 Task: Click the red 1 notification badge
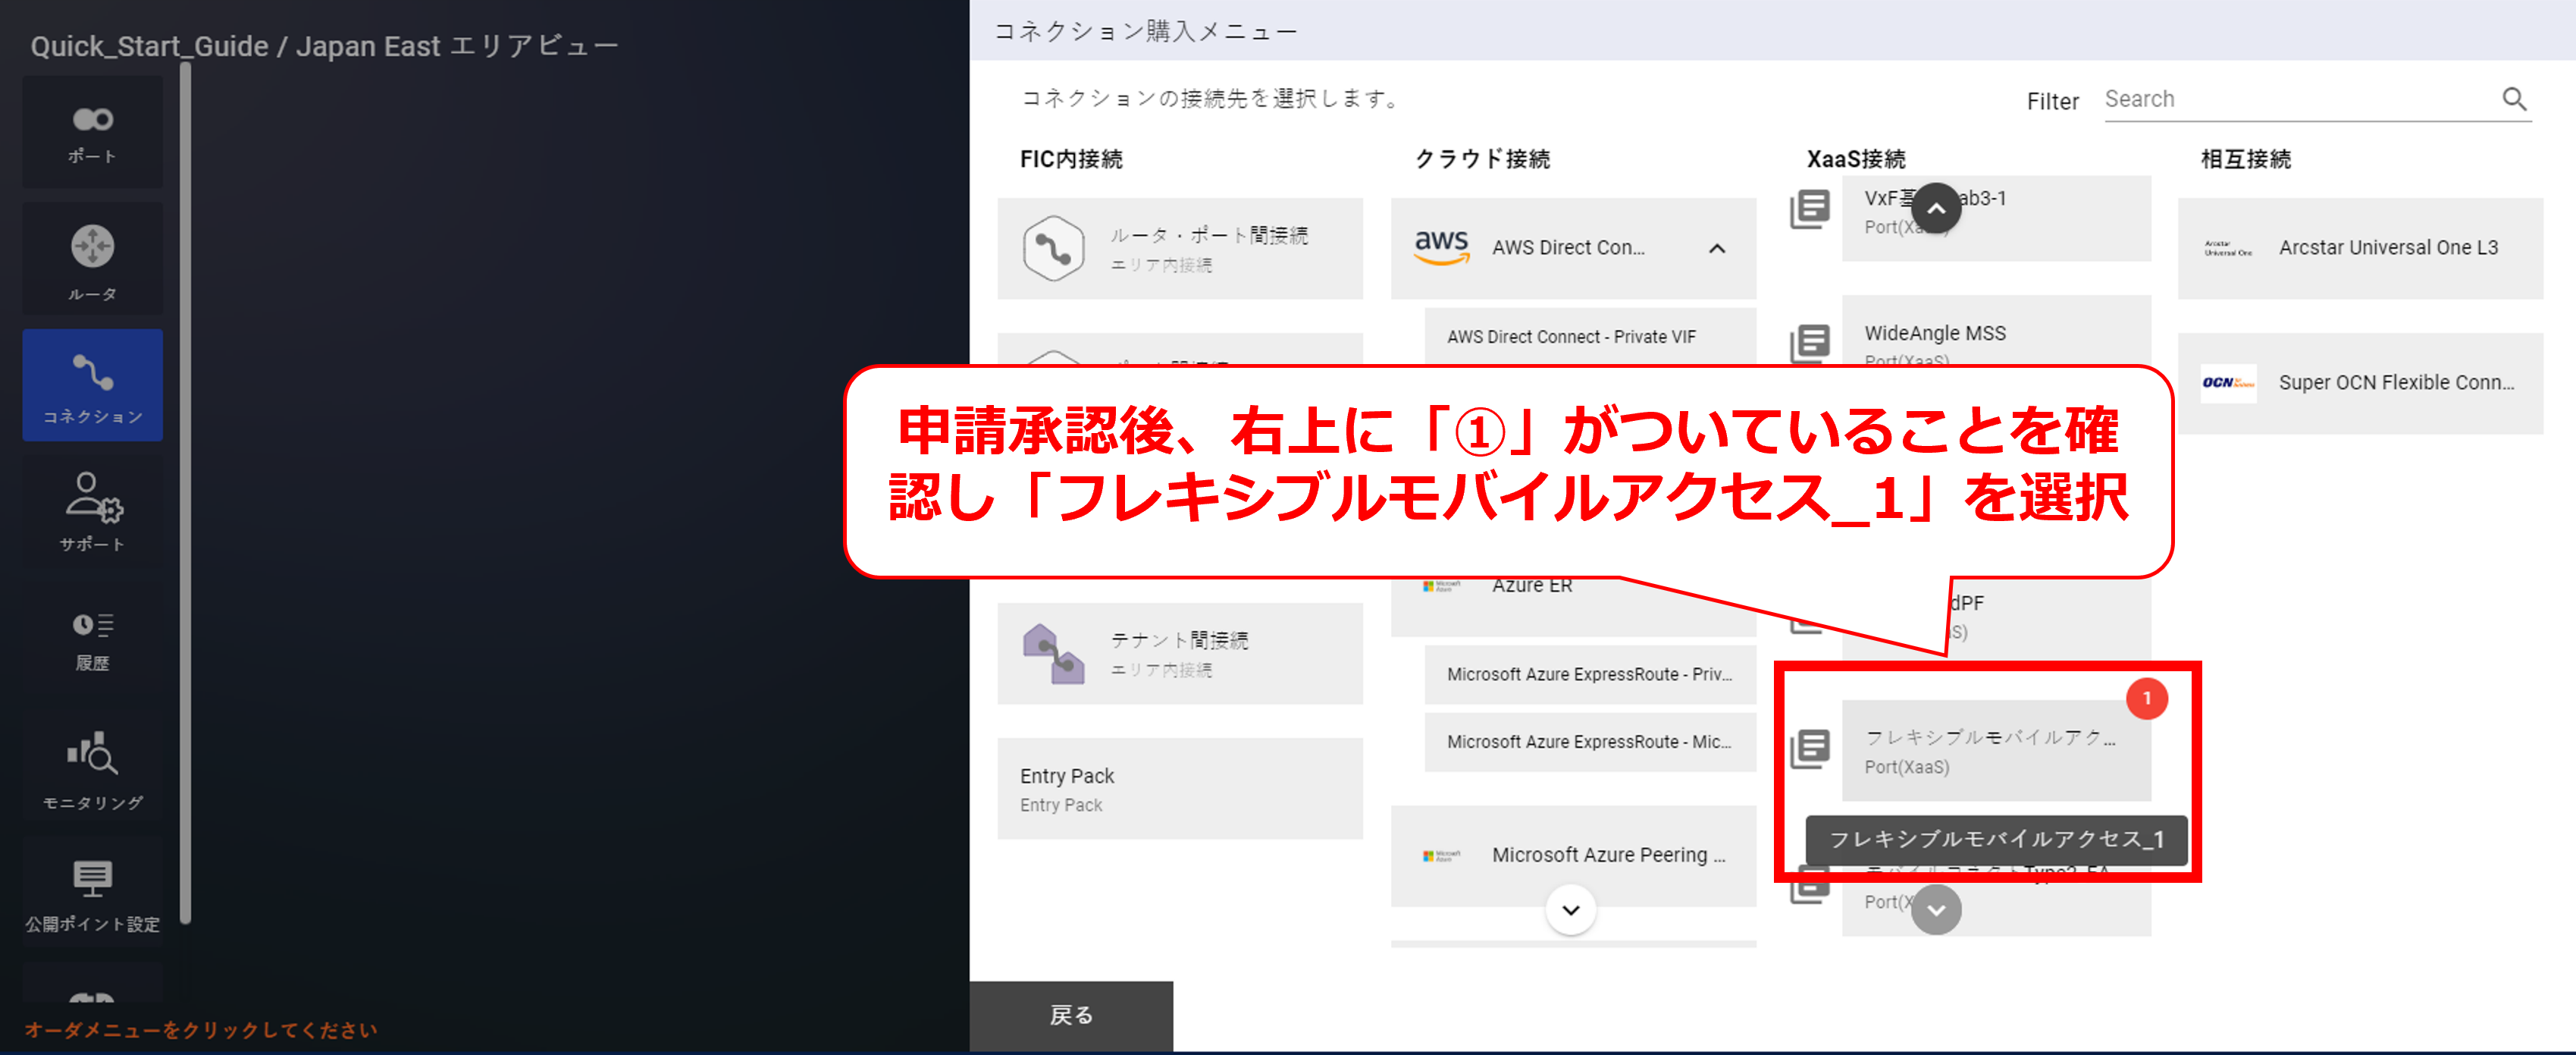2146,698
